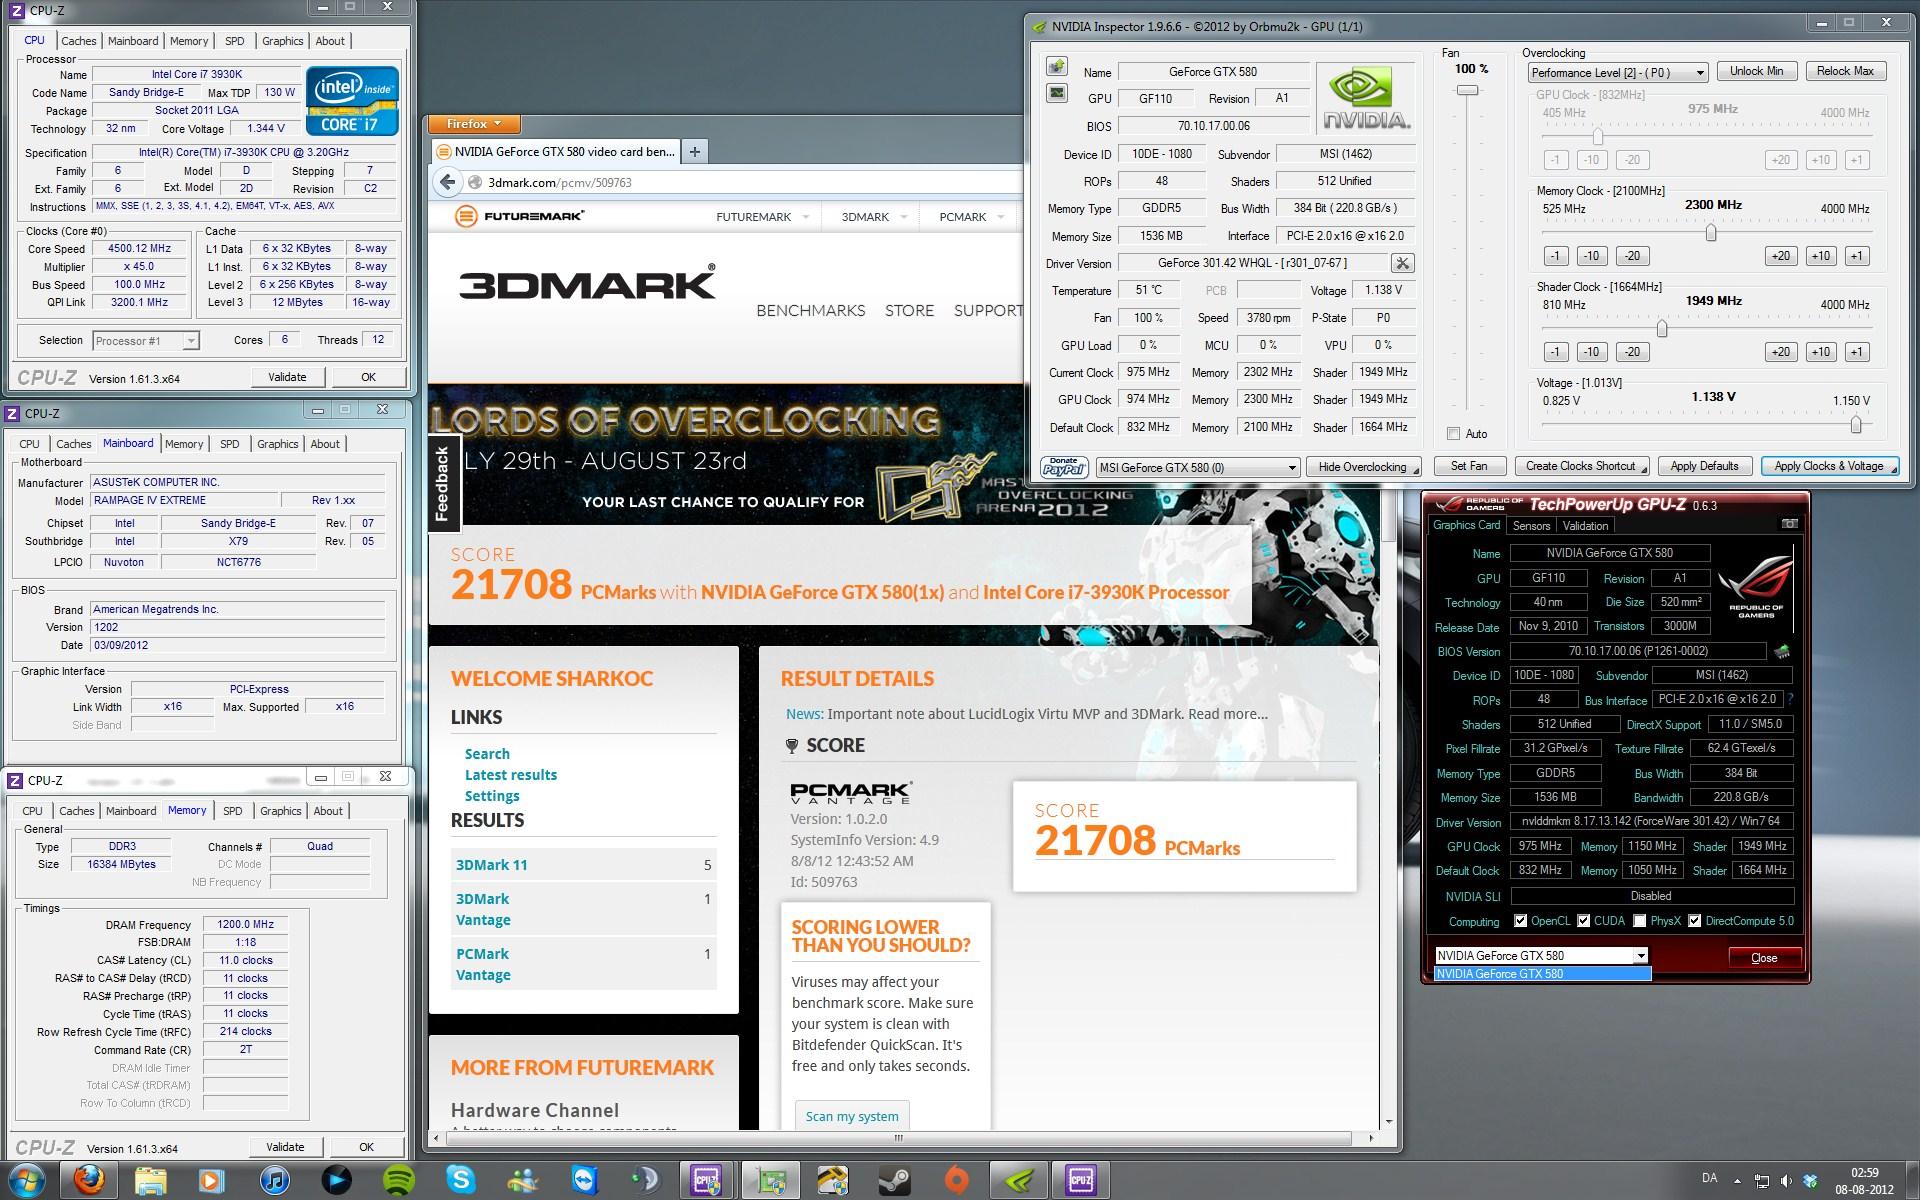Open a new Firefox tab with the plus icon
The width and height of the screenshot is (1920, 1200).
(x=694, y=151)
